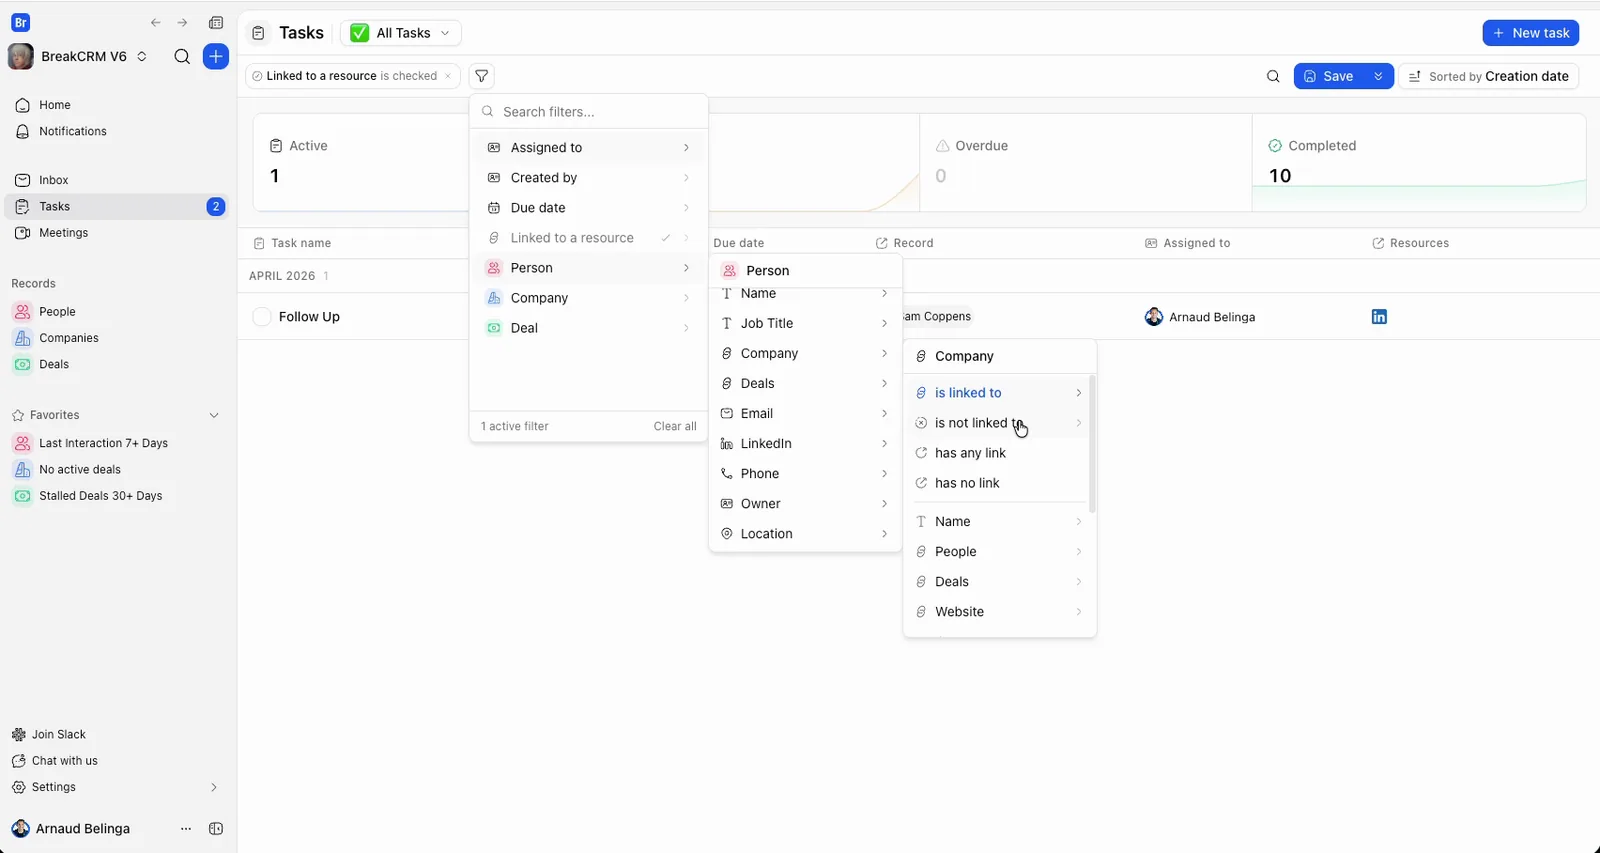Viewport: 1600px width, 853px height.
Task: Collapse the Favorites section
Action: [214, 415]
